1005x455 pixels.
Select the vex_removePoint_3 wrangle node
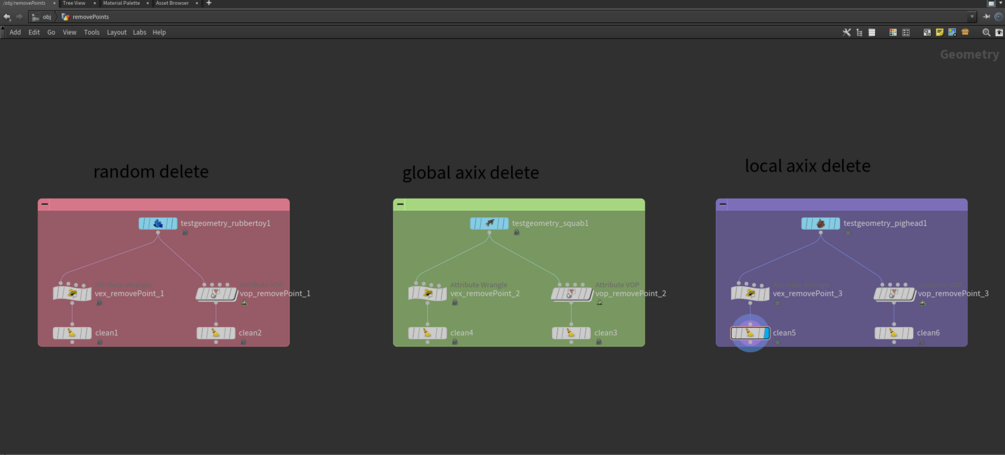point(751,294)
